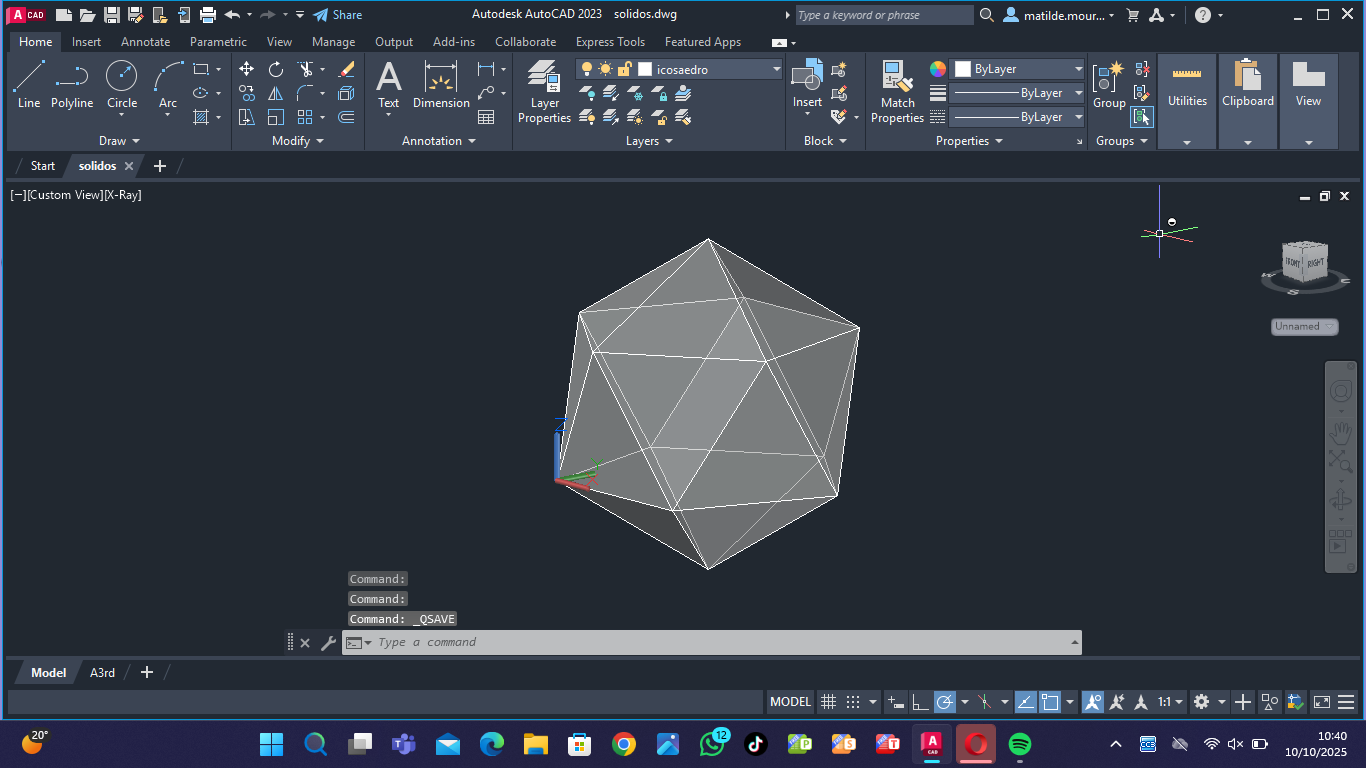Toggle drawing grid display in status bar
This screenshot has width=1366, height=768.
point(827,702)
